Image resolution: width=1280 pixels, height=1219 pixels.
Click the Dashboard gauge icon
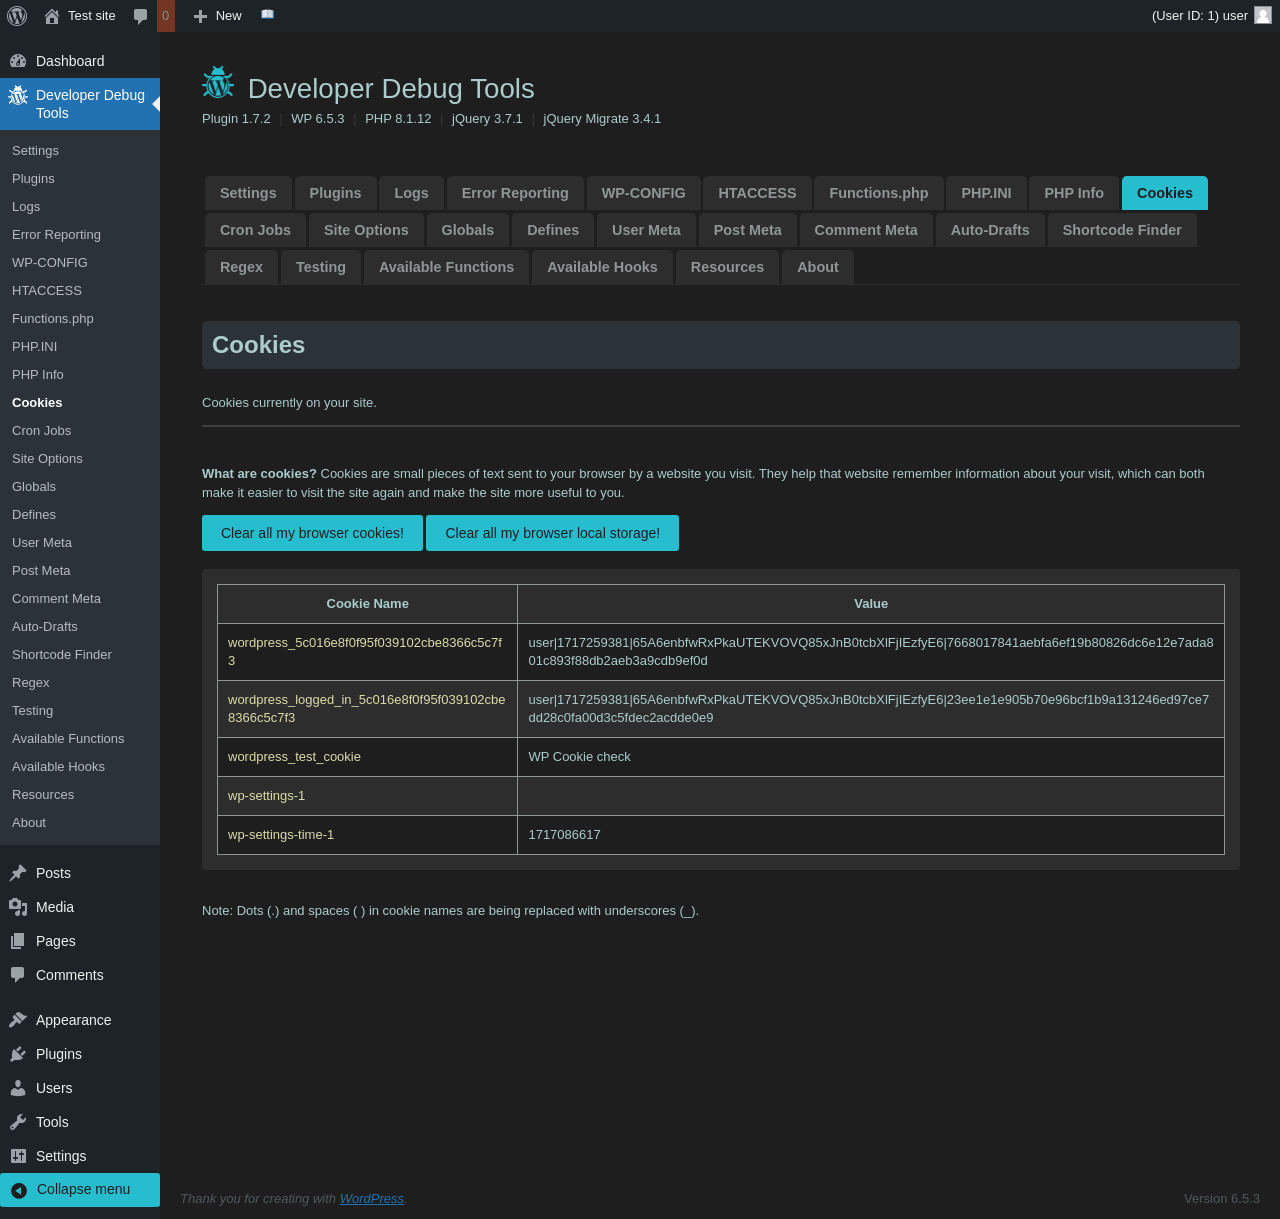[18, 61]
